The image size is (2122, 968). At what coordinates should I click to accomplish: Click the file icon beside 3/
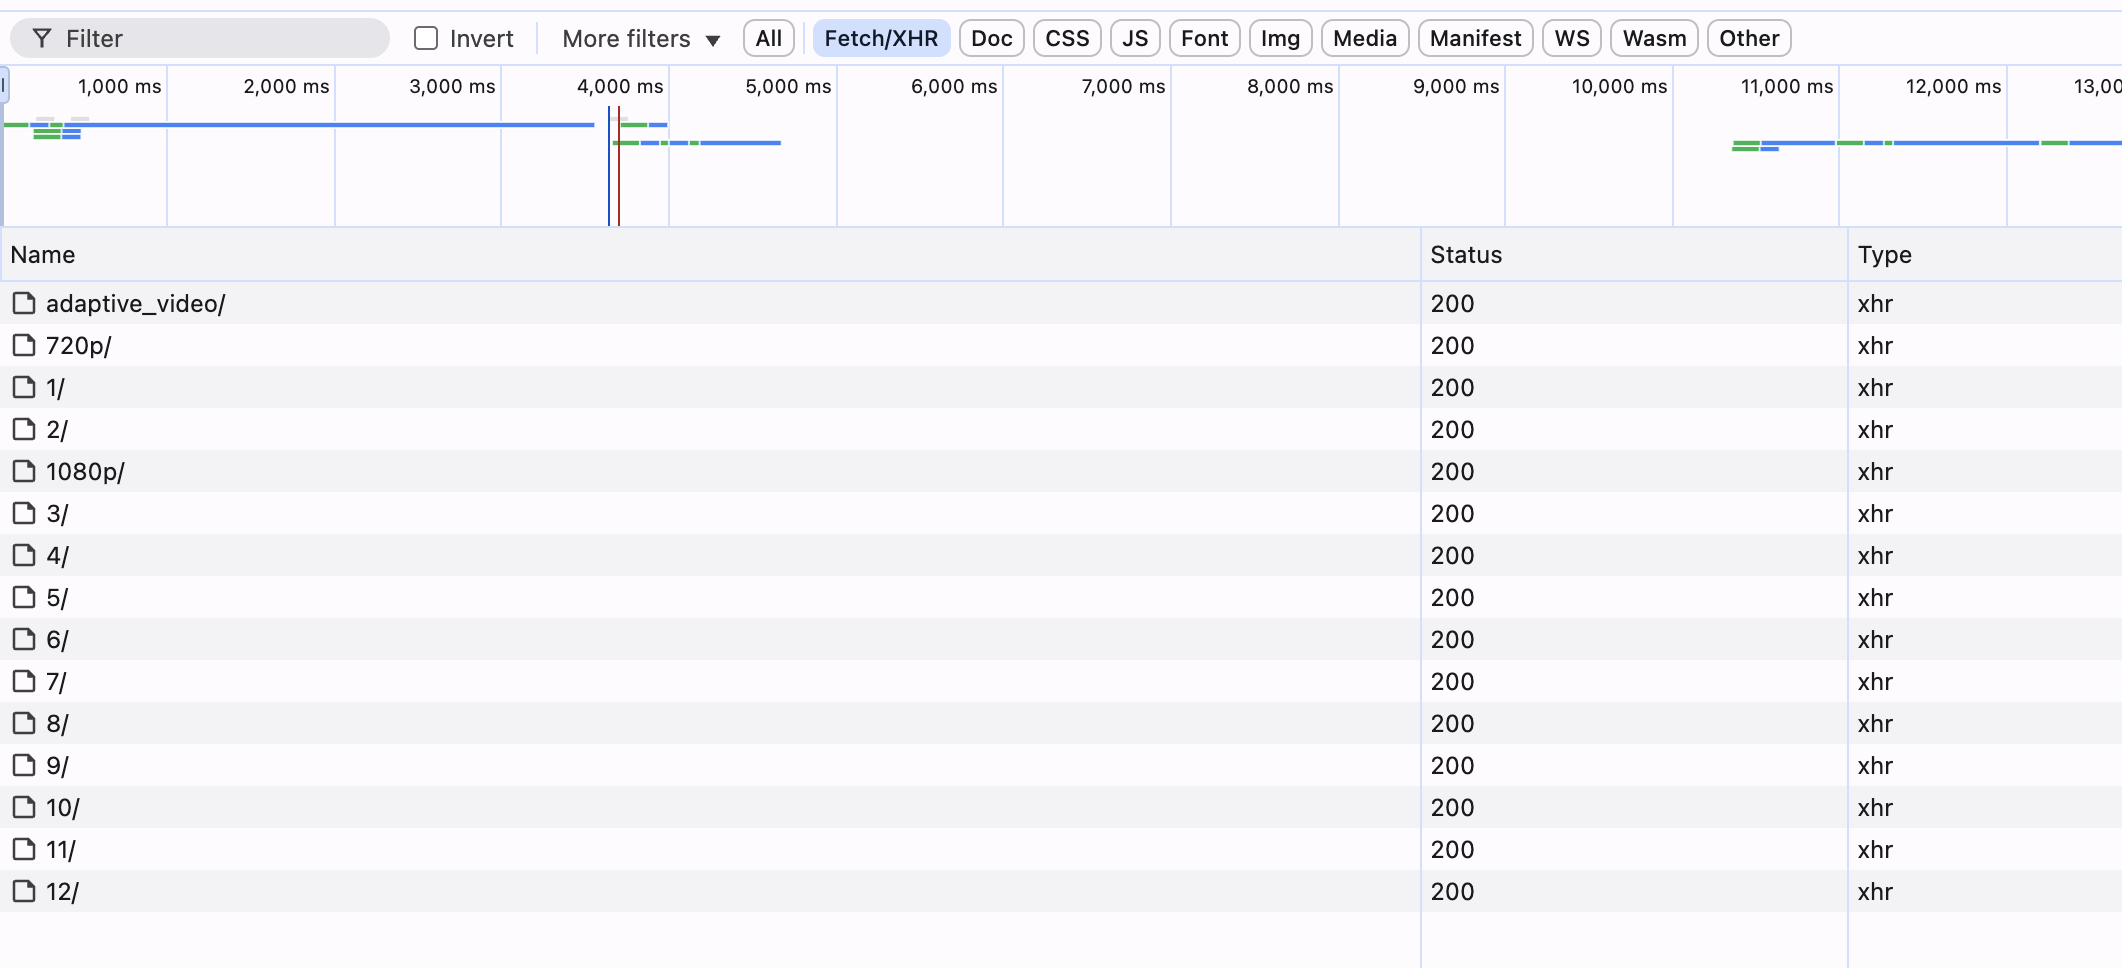point(23,513)
